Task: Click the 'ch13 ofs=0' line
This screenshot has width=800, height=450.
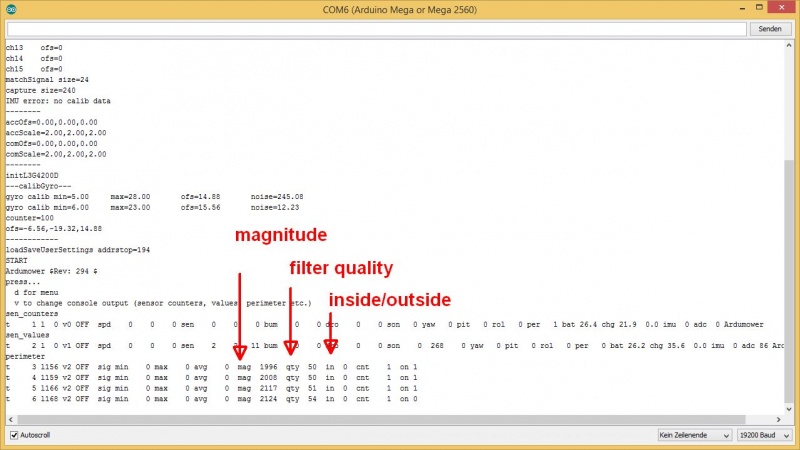Action: [34, 47]
